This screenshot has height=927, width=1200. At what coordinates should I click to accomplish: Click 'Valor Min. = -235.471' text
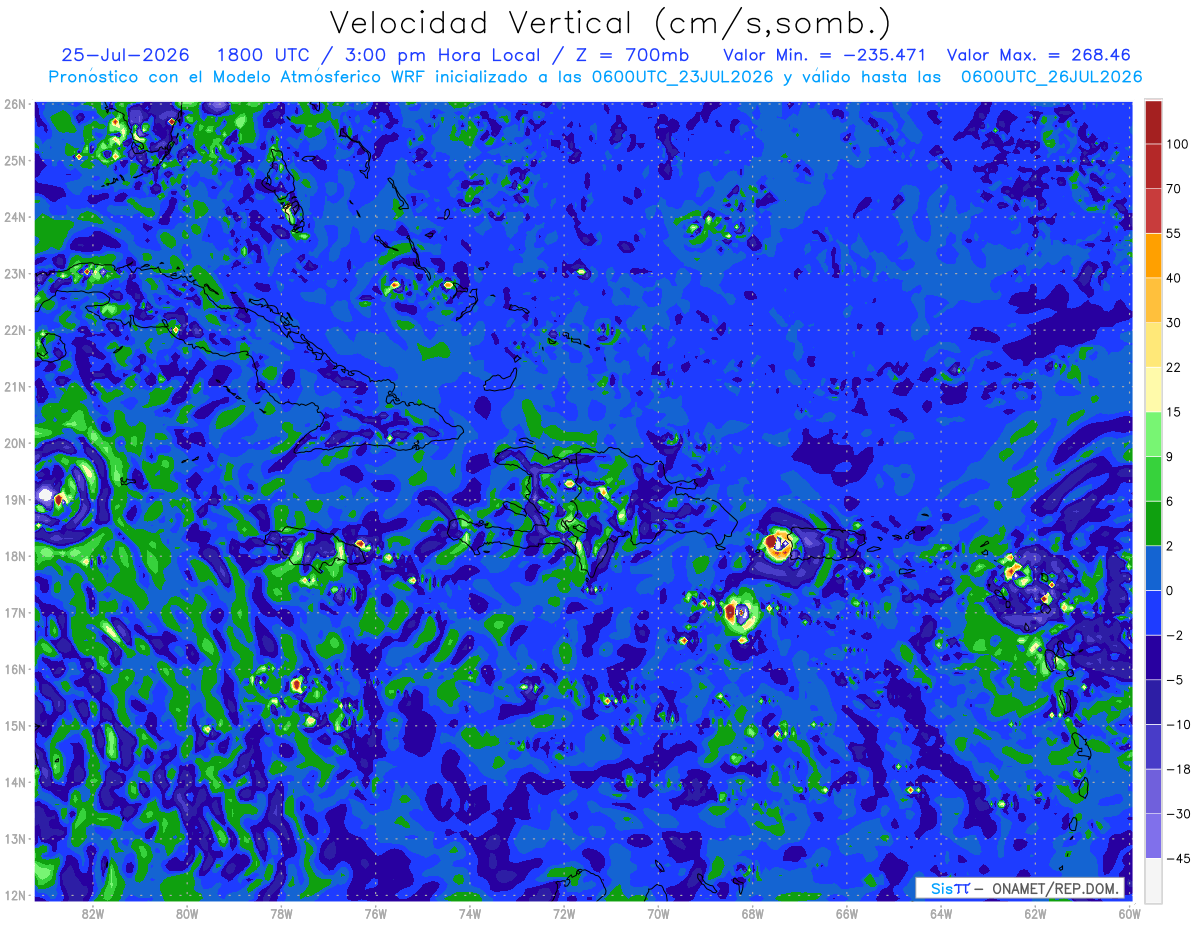824,55
